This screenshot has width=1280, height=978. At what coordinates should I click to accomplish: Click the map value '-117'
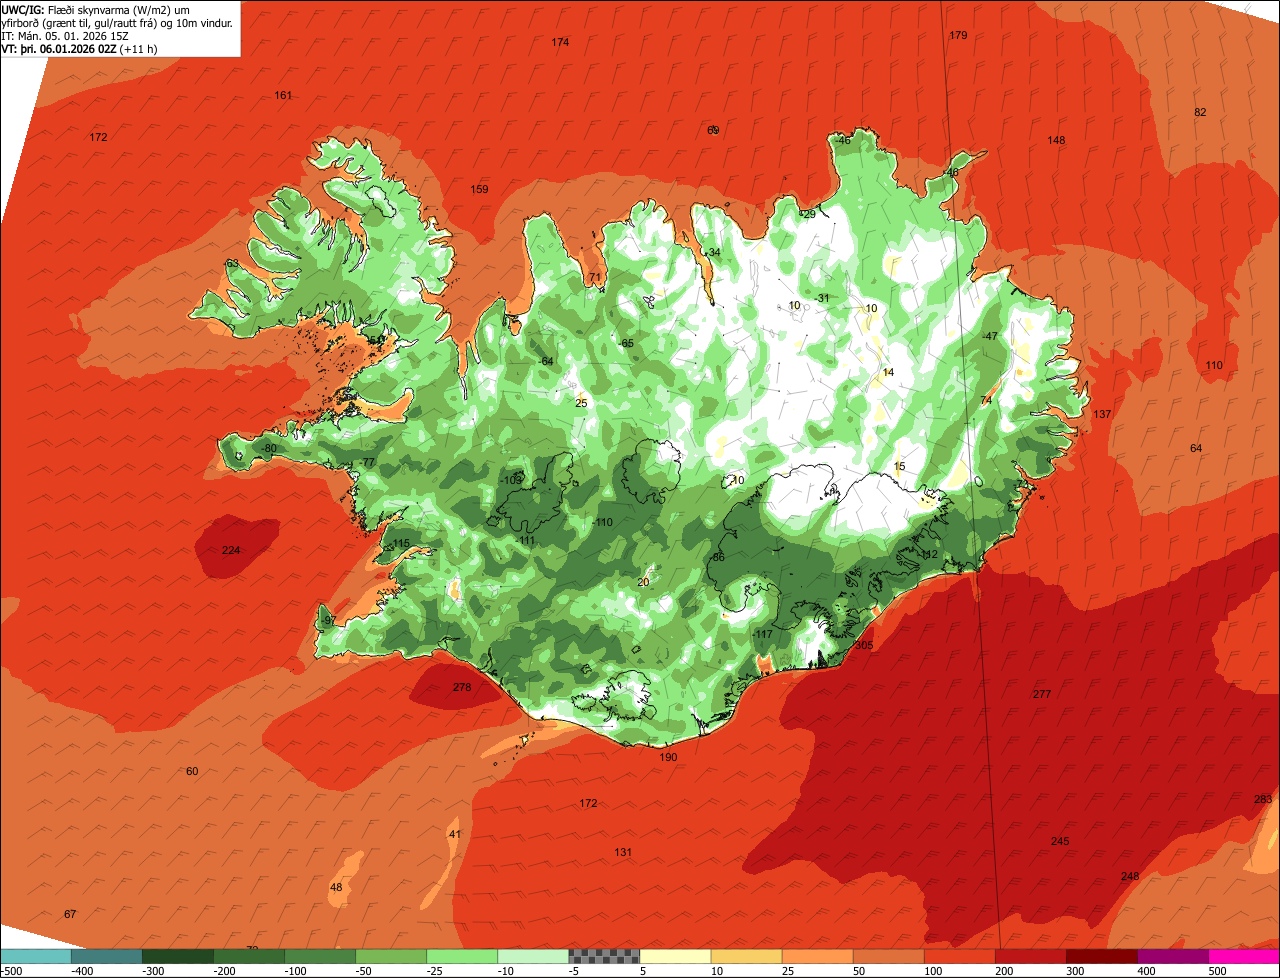[x=763, y=635]
